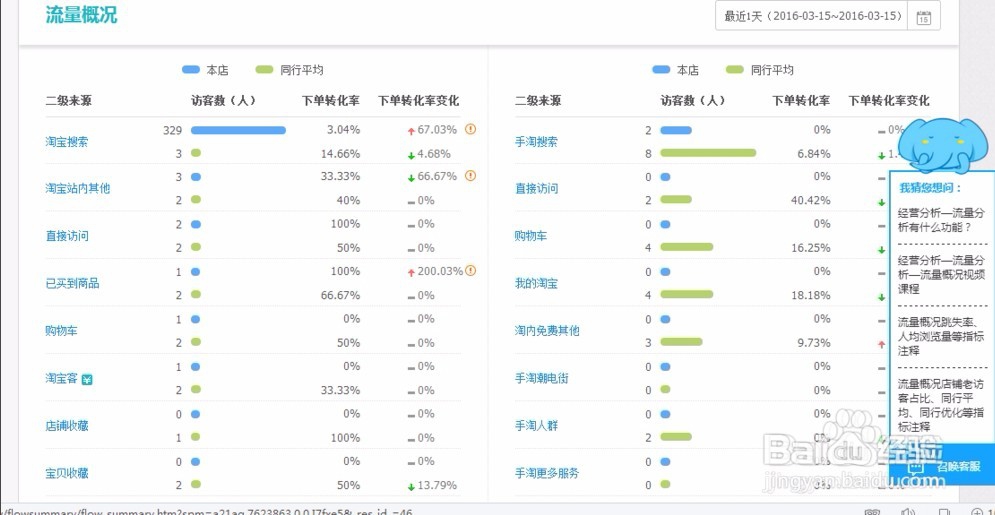The image size is (995, 515).
Task: Open 店铺收藏 source link
Action: (x=67, y=426)
